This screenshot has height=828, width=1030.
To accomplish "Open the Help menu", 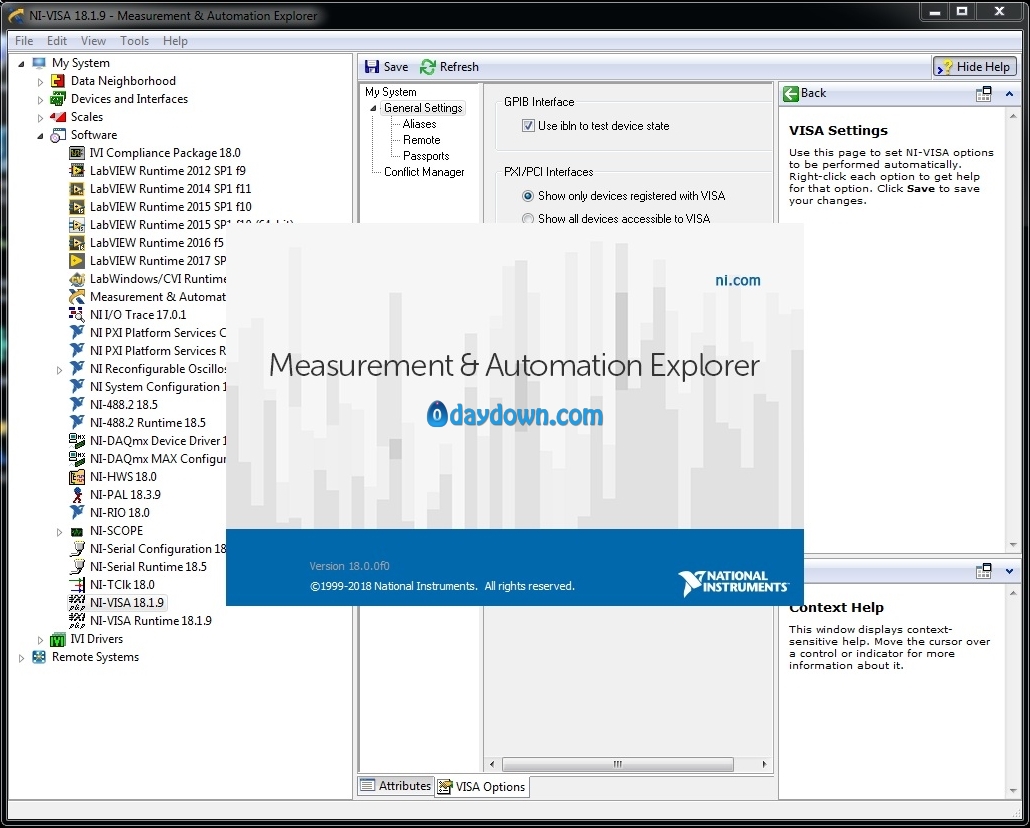I will tap(175, 41).
